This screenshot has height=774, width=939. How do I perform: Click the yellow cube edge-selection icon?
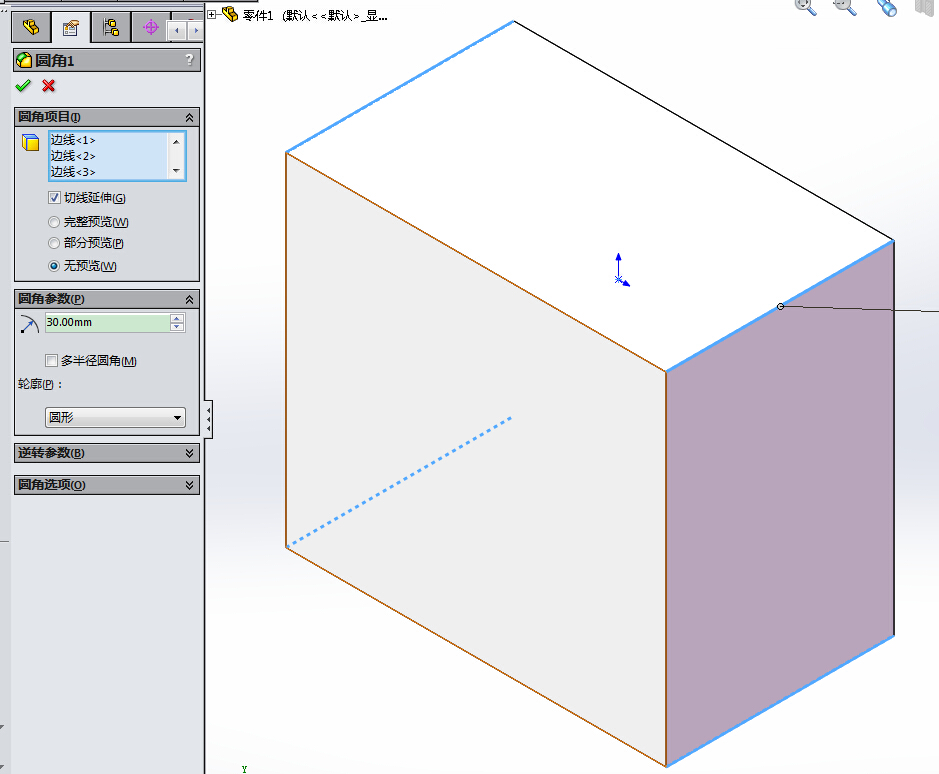click(x=31, y=143)
